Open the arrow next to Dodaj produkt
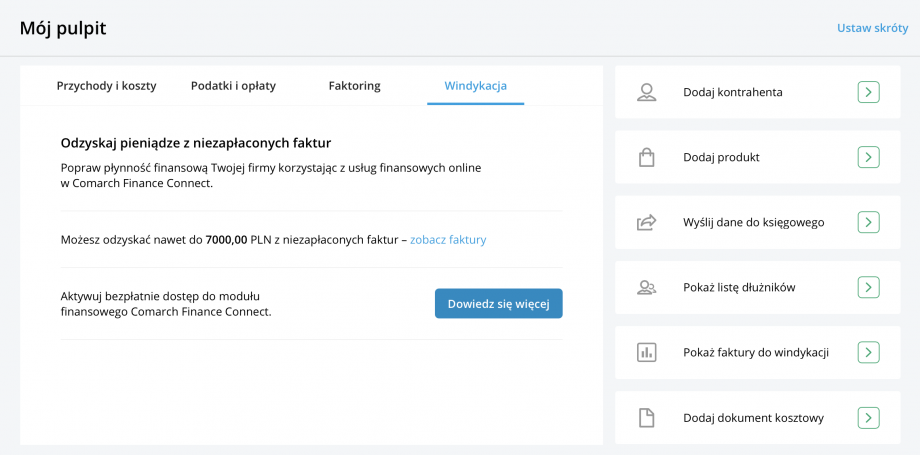This screenshot has width=920, height=455. click(x=868, y=157)
